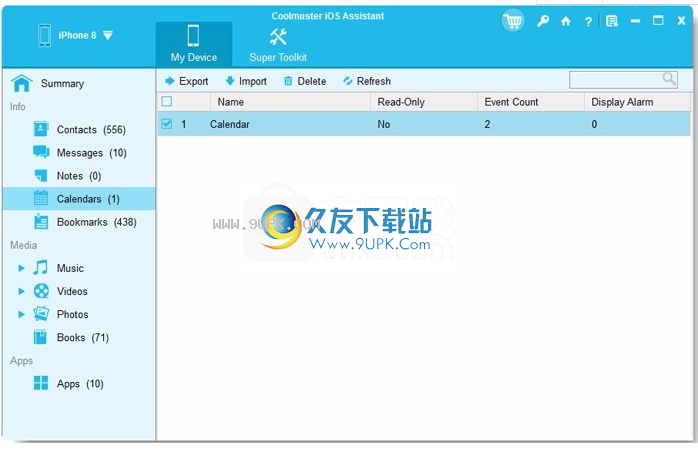
Task: Click the Import down-arrow icon
Action: (230, 81)
